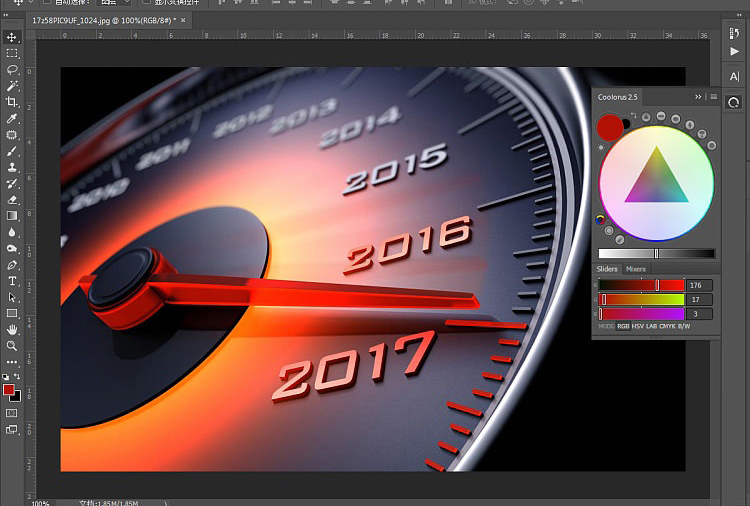The image size is (750, 506).
Task: Select the Pen tool
Action: (x=11, y=265)
